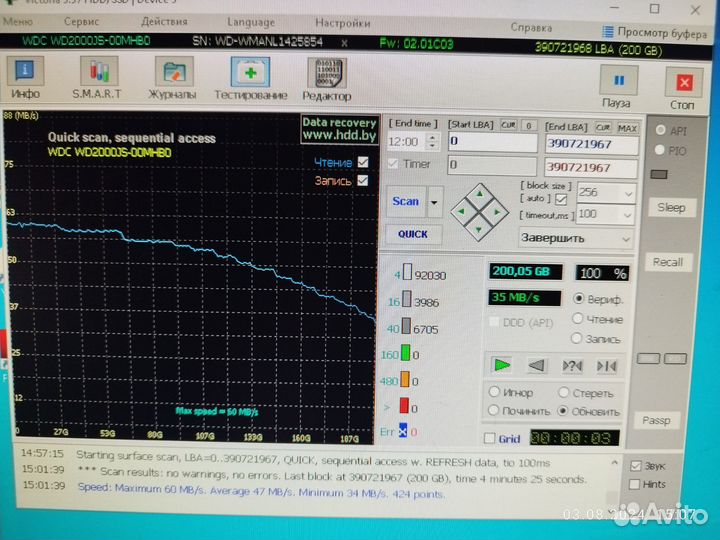Viewport: 720px width, 540px height.
Task: Toggle the Чтение read graph checkbox
Action: (363, 162)
